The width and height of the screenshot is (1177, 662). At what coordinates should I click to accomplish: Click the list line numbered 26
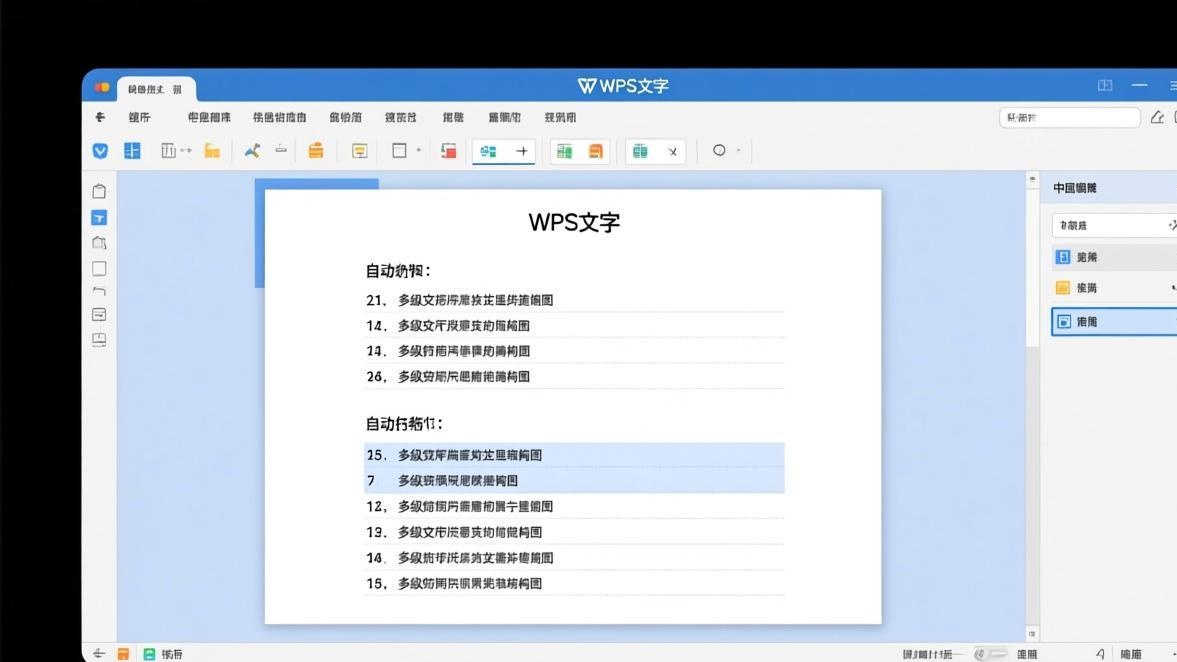tap(574, 377)
